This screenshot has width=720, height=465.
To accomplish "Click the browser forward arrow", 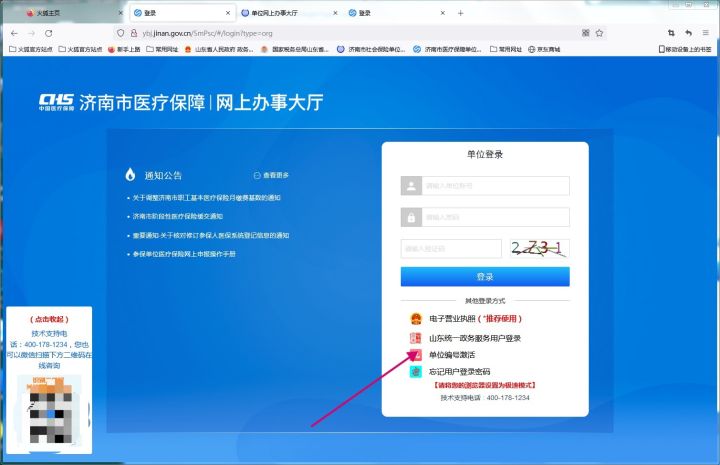I will click(31, 33).
